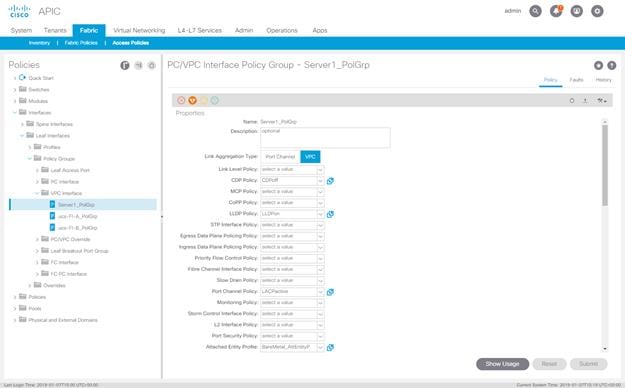The width and height of the screenshot is (625, 388).
Task: Click the Submit button
Action: [x=588, y=364]
